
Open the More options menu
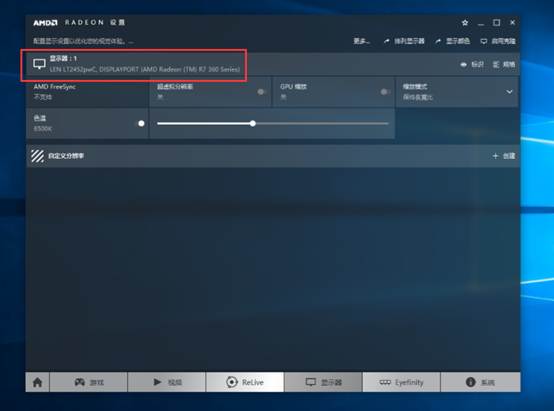[x=361, y=41]
